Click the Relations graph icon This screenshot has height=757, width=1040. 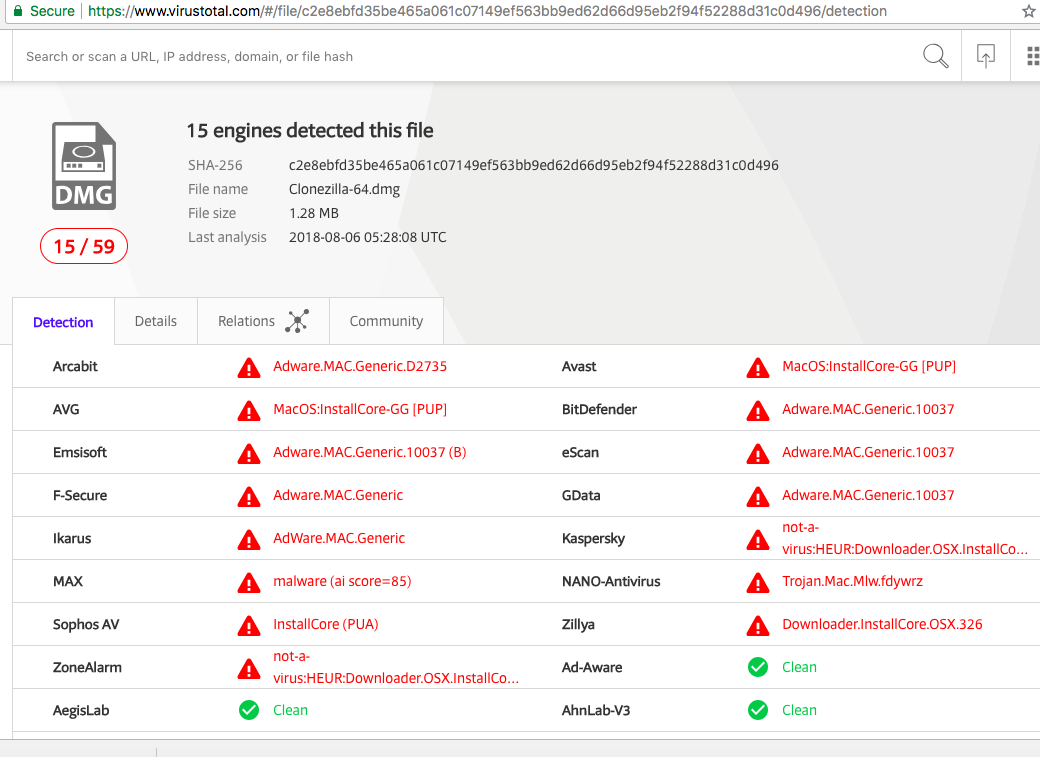click(296, 321)
